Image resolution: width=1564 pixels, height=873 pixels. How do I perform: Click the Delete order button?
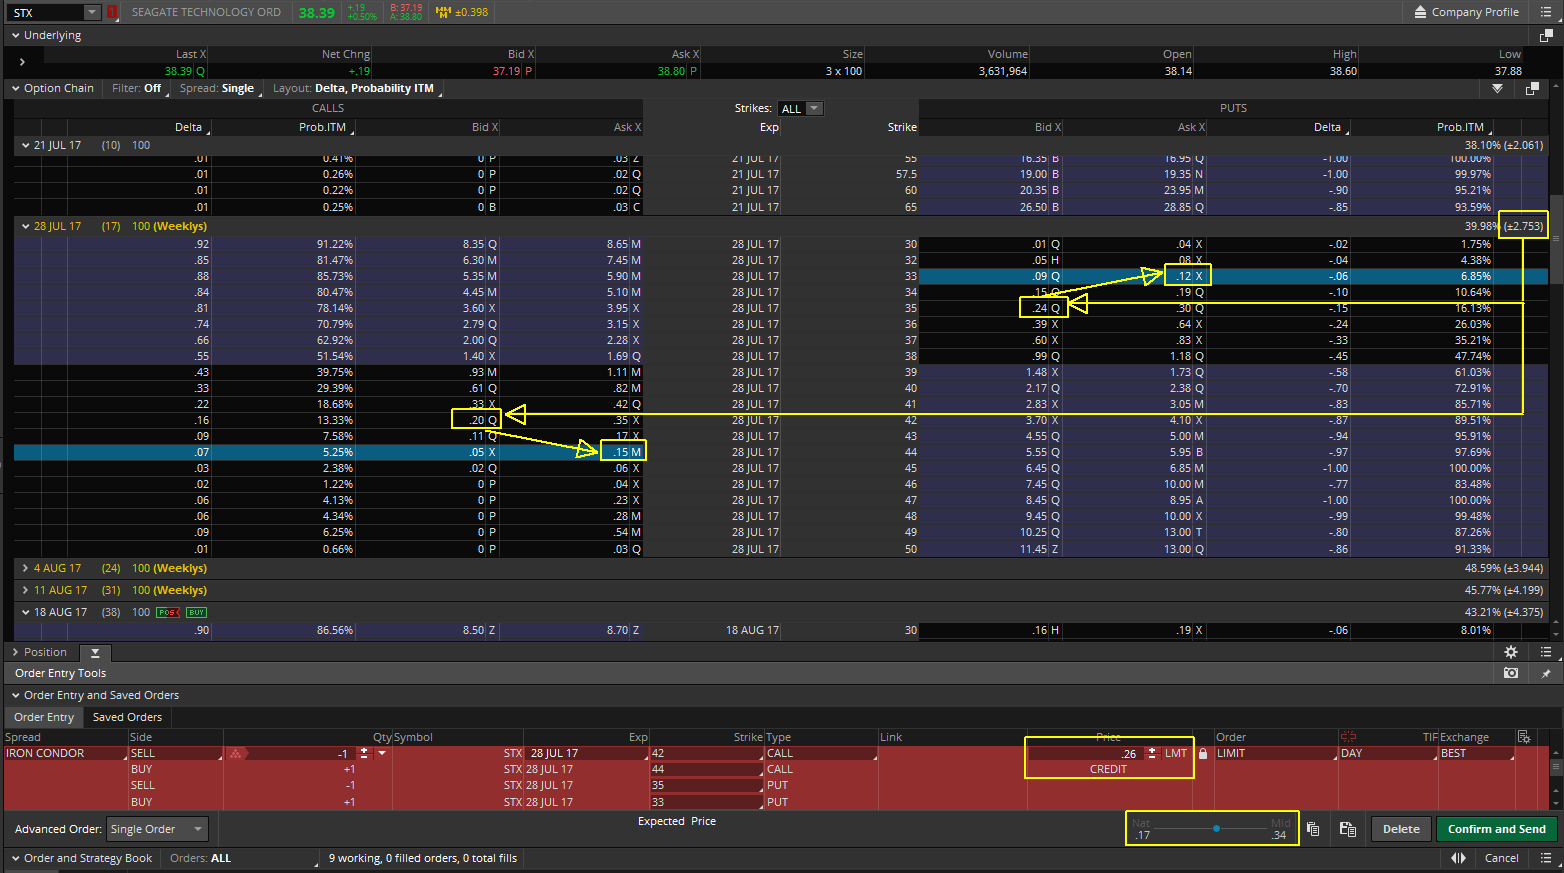[x=1400, y=829]
